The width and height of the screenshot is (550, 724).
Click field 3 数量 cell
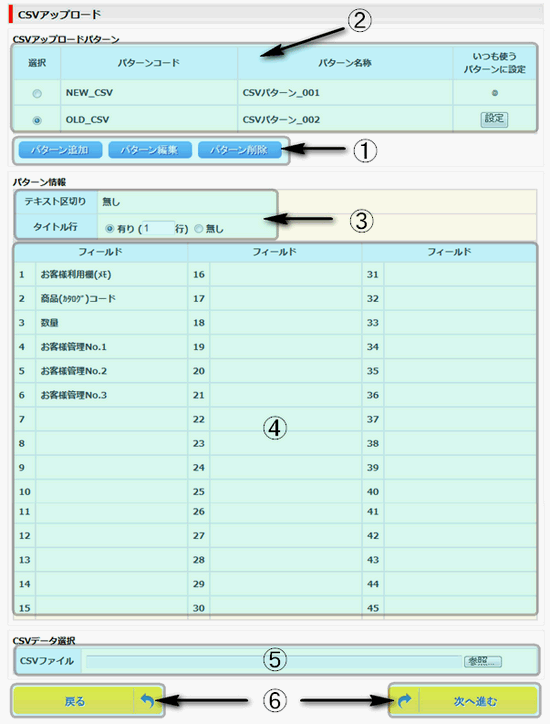(111, 323)
